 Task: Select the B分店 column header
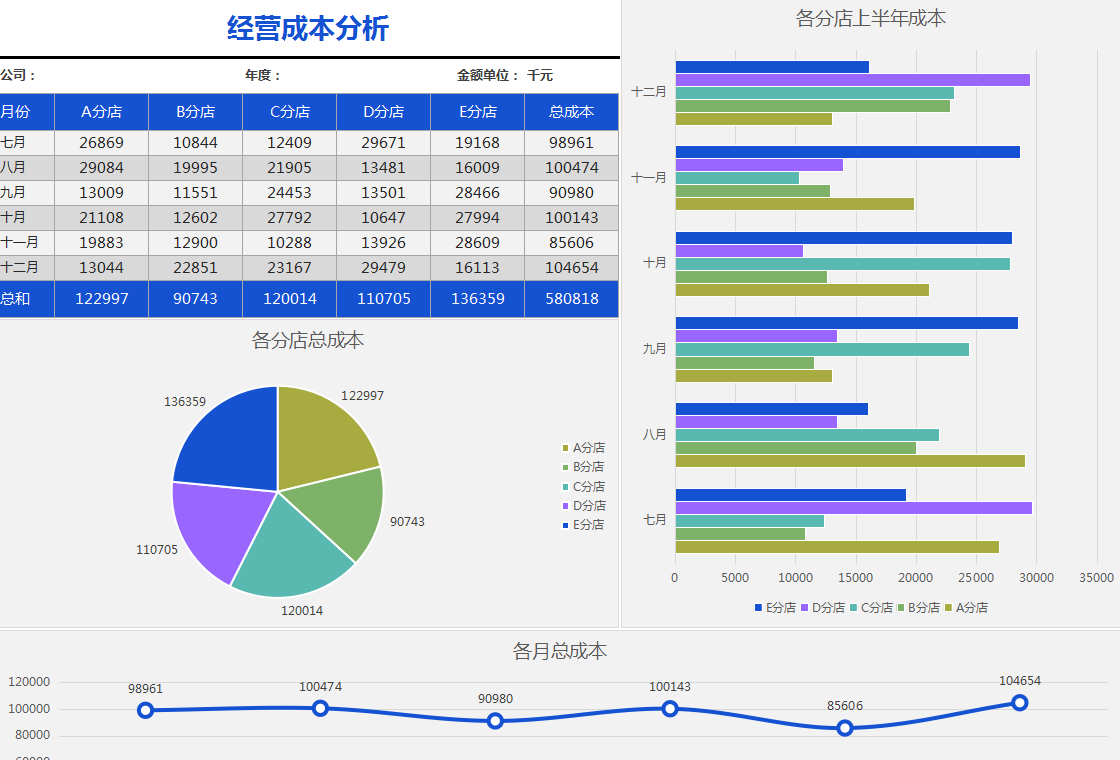(x=196, y=112)
